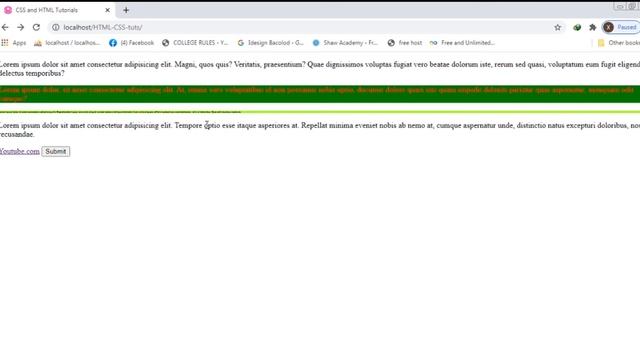Screen dimensions: 640x360
Task: Follow the Youtube.com link on the page
Action: (20, 151)
